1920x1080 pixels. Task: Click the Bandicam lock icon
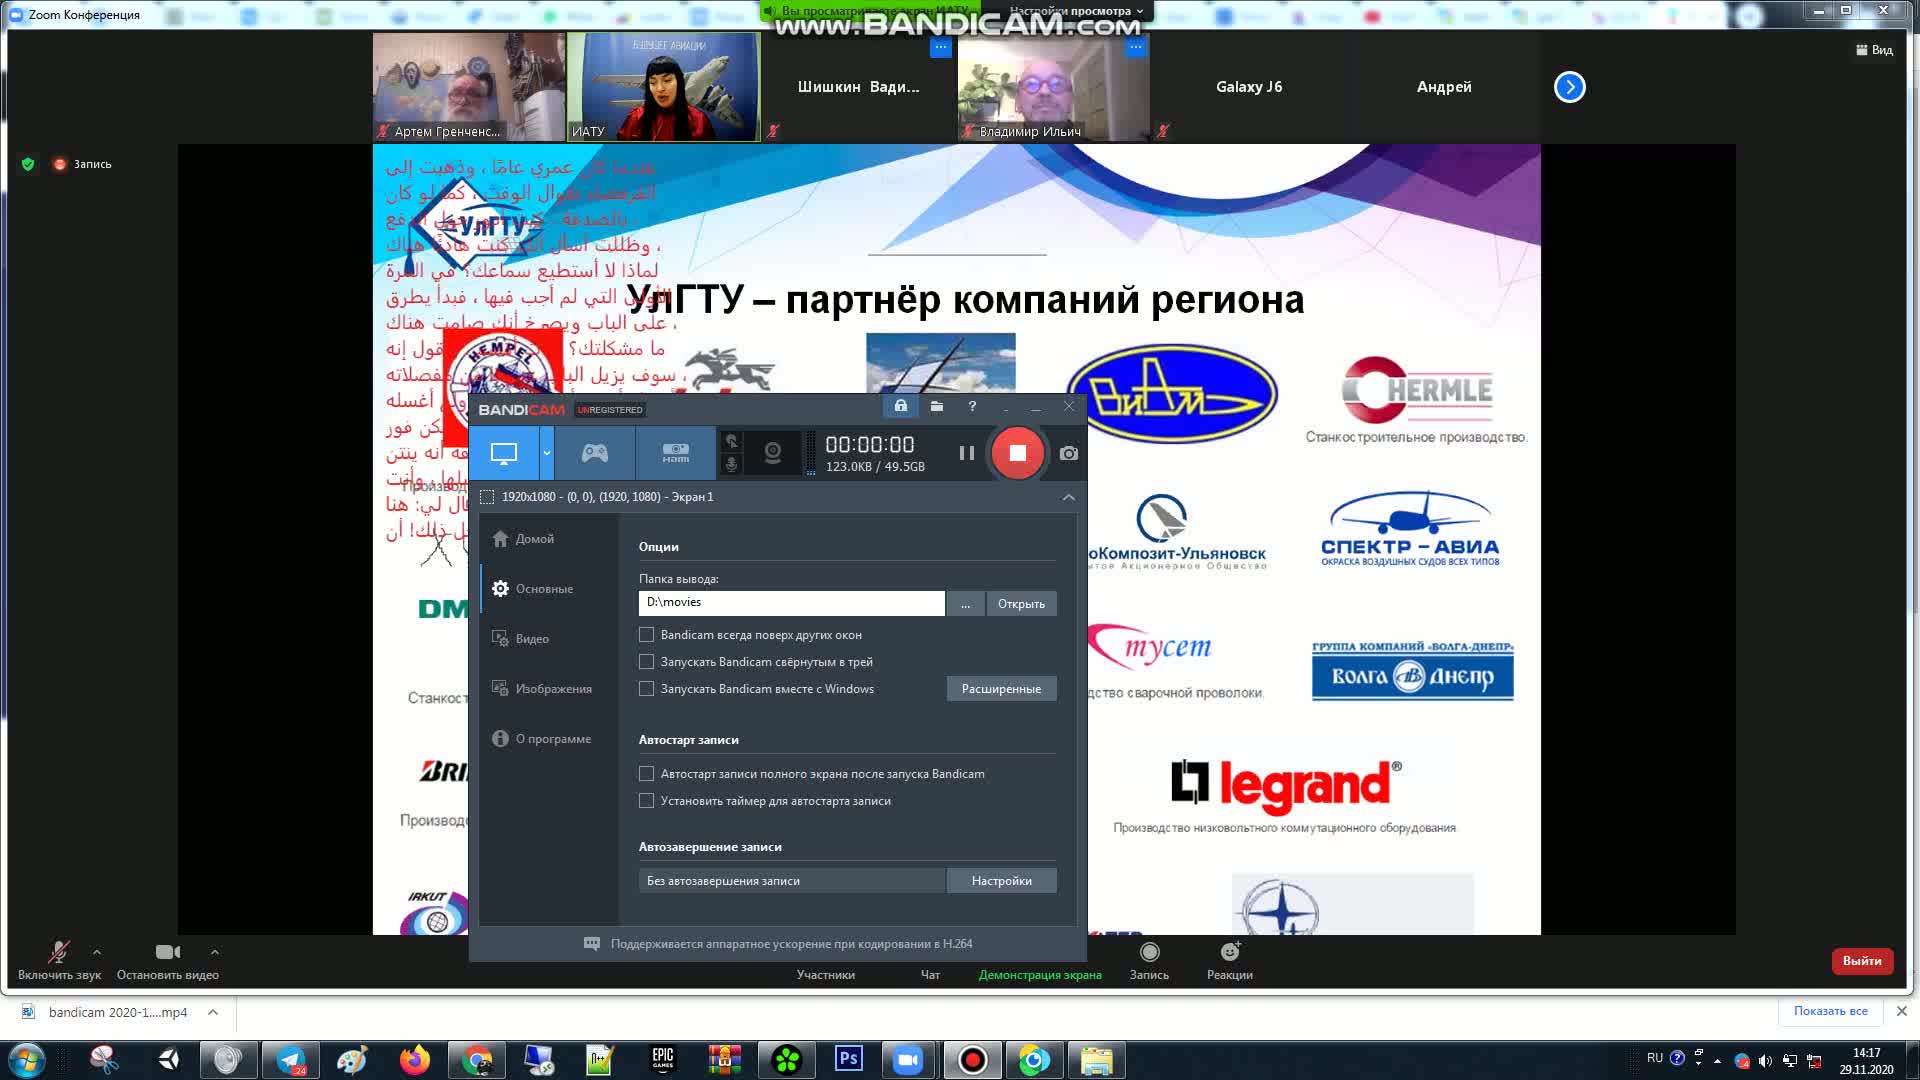900,406
